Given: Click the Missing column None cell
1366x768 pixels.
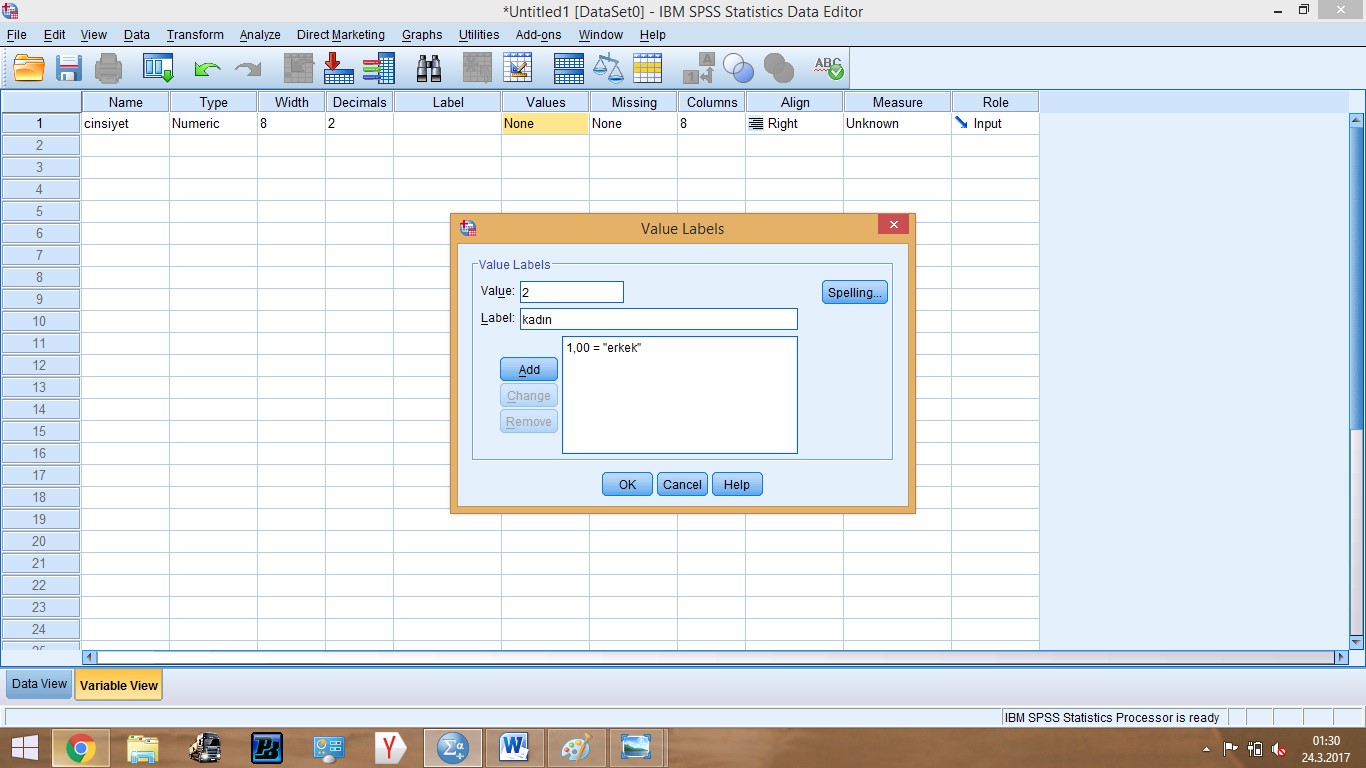Looking at the screenshot, I should [633, 124].
